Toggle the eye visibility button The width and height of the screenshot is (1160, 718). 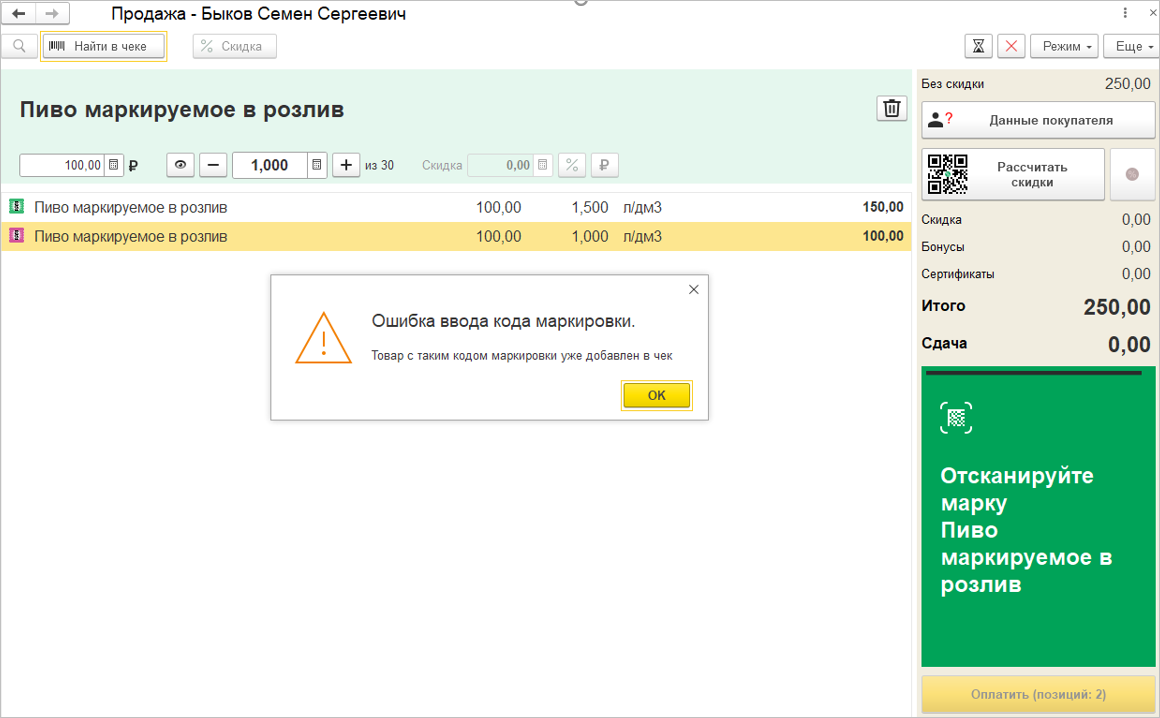tap(180, 165)
